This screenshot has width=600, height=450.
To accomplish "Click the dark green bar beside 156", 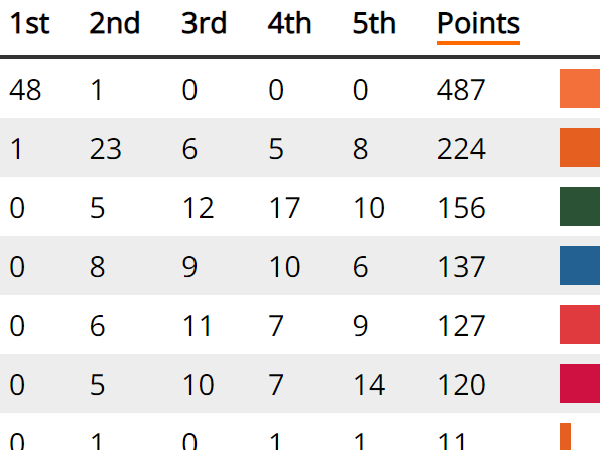I will (580, 207).
